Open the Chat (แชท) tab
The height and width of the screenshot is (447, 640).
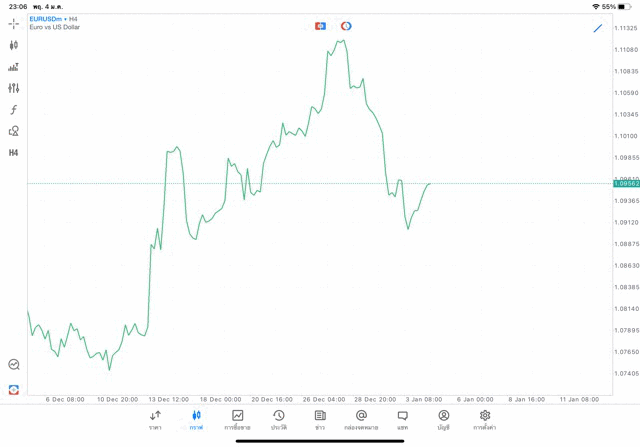pyautogui.click(x=402, y=419)
